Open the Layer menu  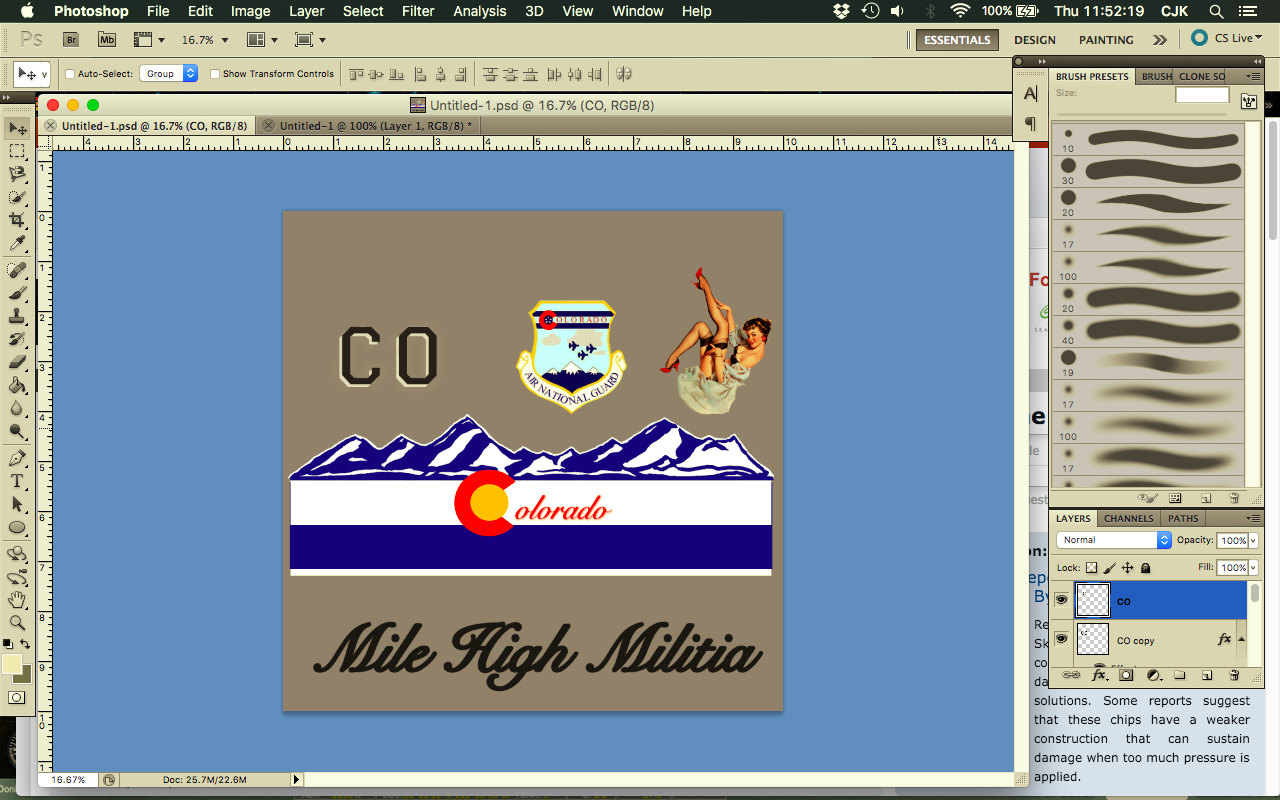pos(306,11)
